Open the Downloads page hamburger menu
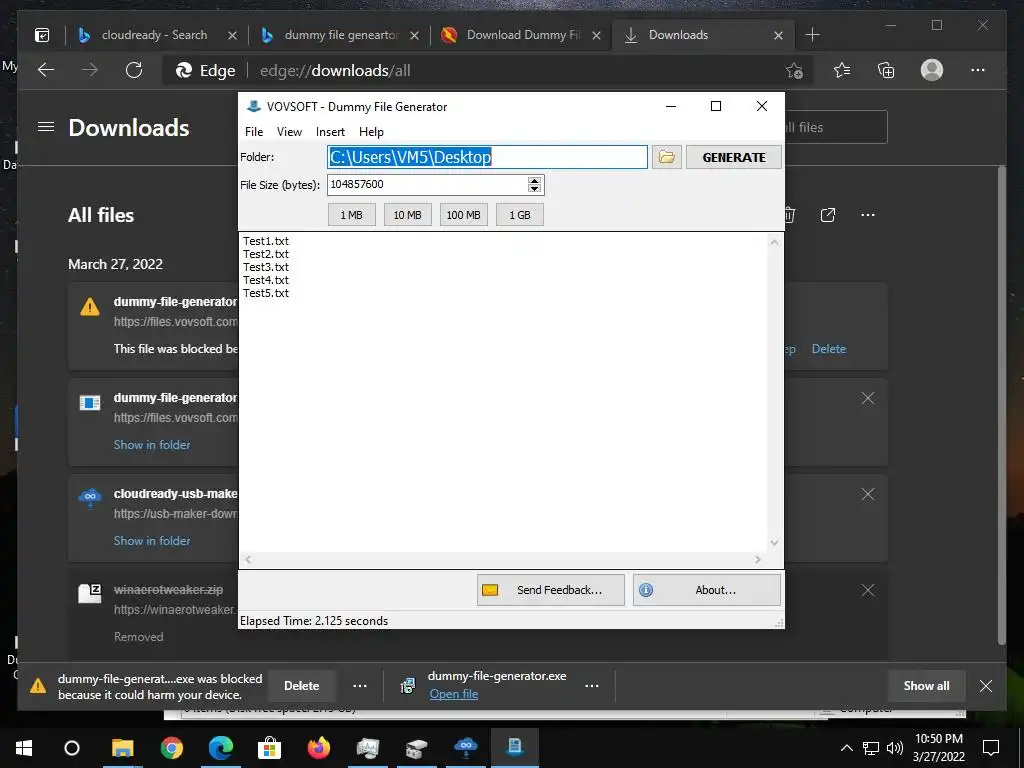The height and width of the screenshot is (768, 1024). tap(46, 127)
